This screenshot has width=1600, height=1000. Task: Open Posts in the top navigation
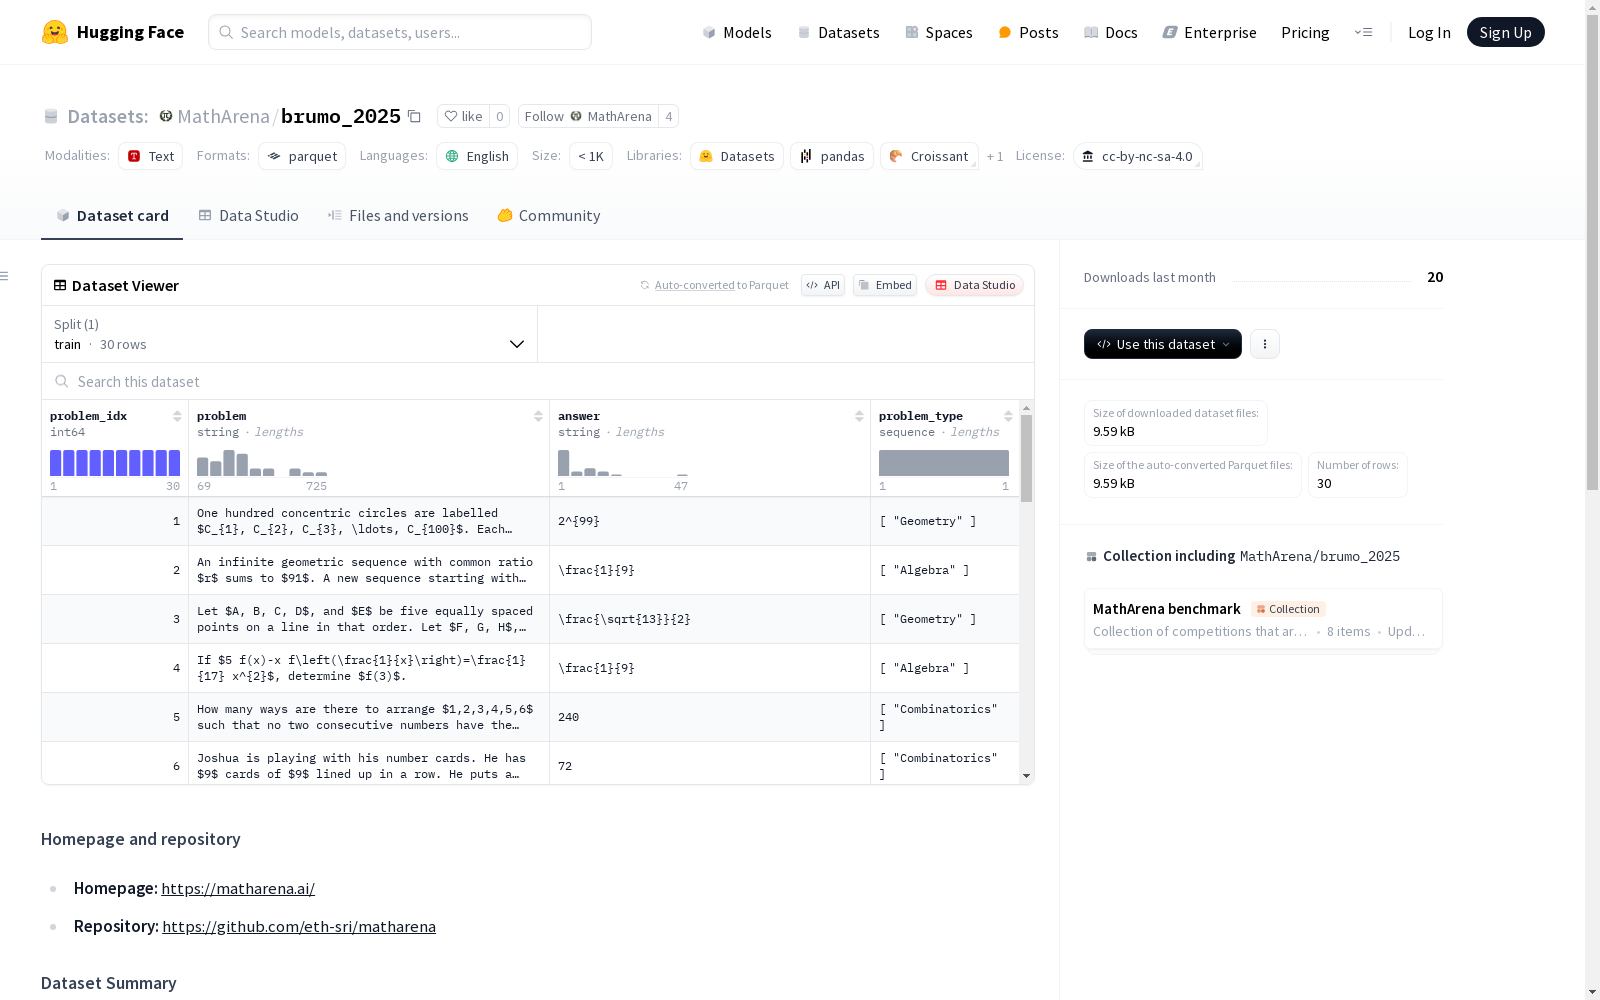tap(1028, 32)
